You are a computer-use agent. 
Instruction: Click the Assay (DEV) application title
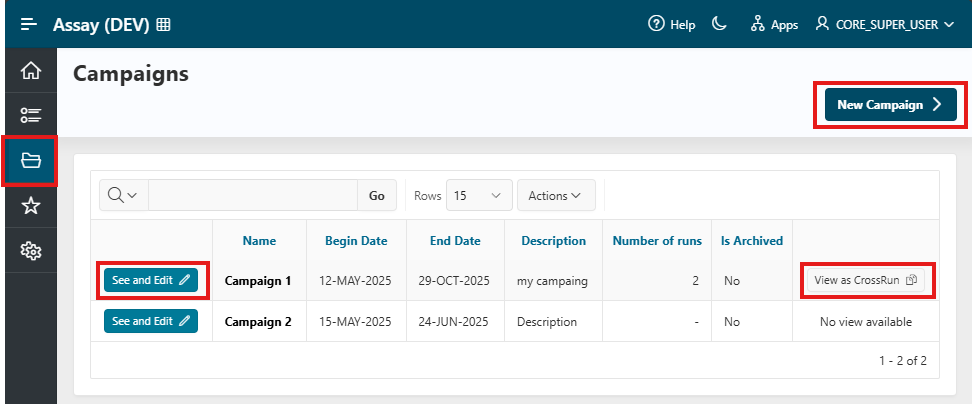coord(101,25)
